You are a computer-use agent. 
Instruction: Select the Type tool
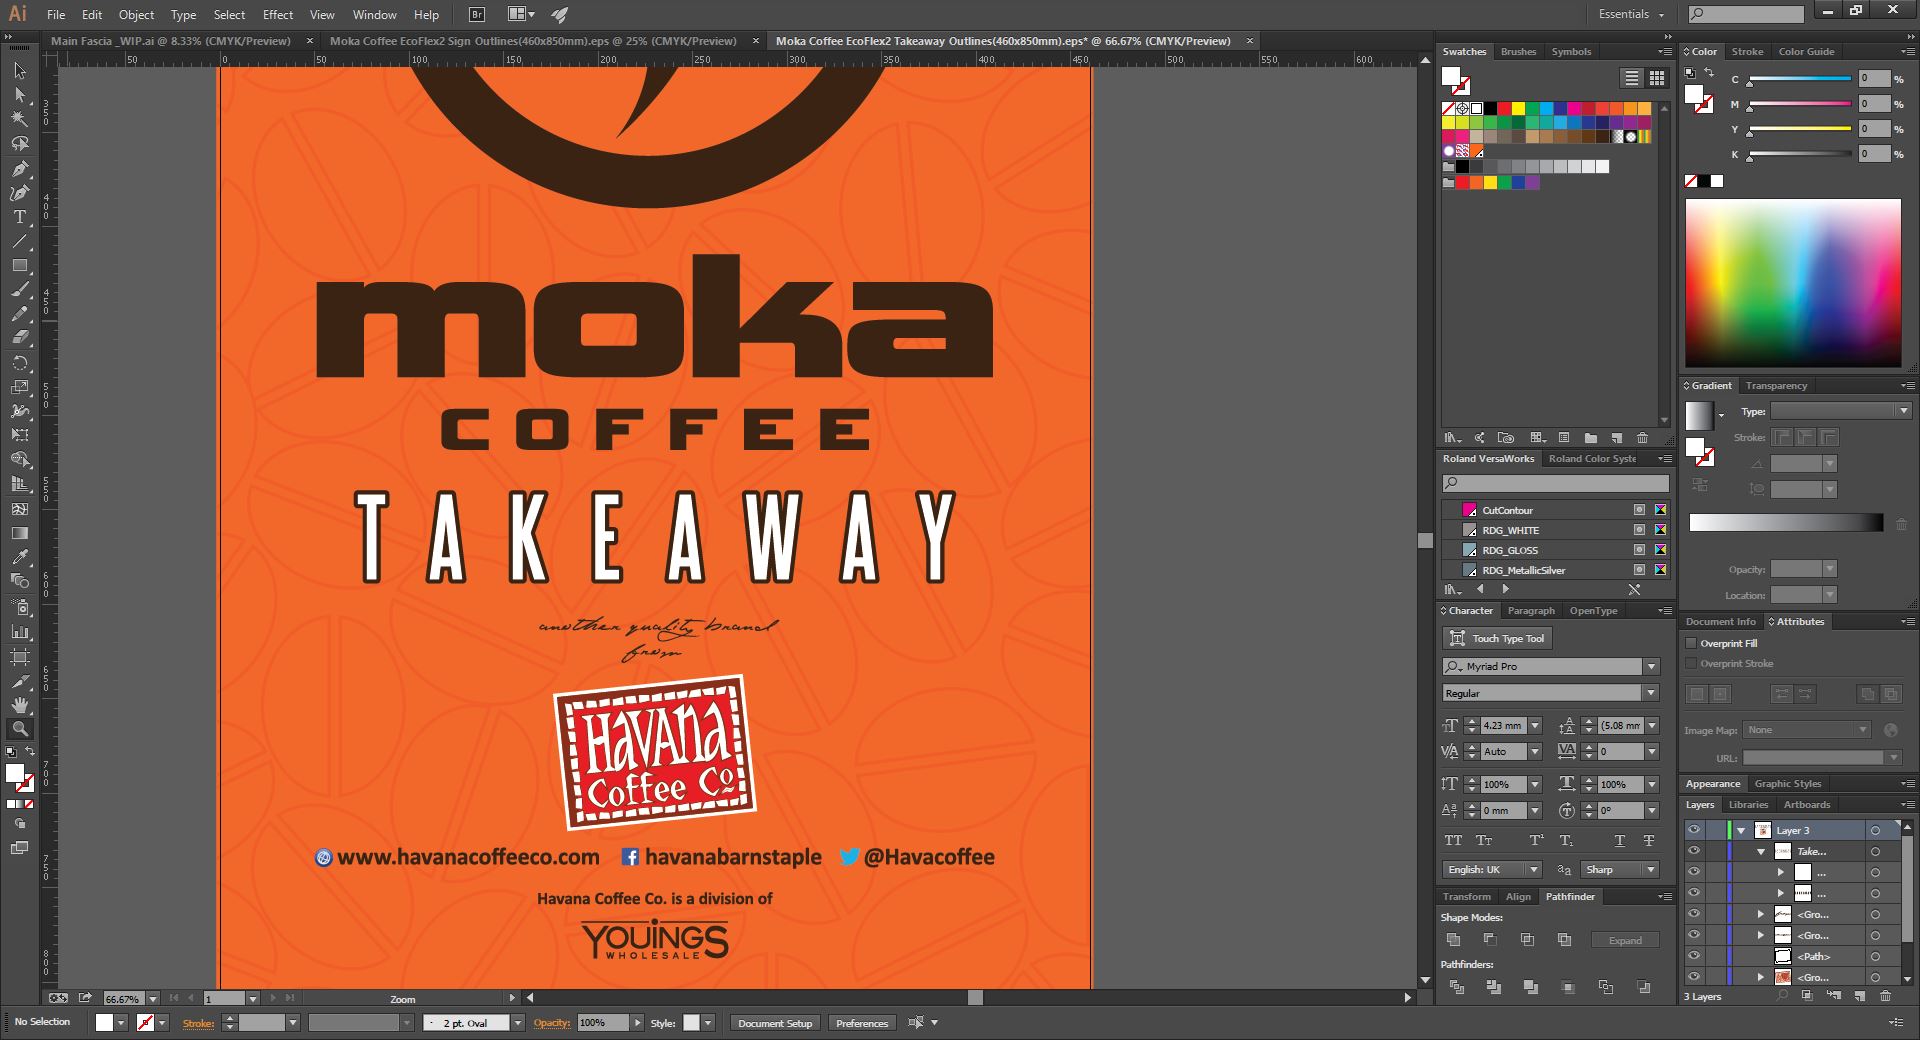[x=19, y=217]
